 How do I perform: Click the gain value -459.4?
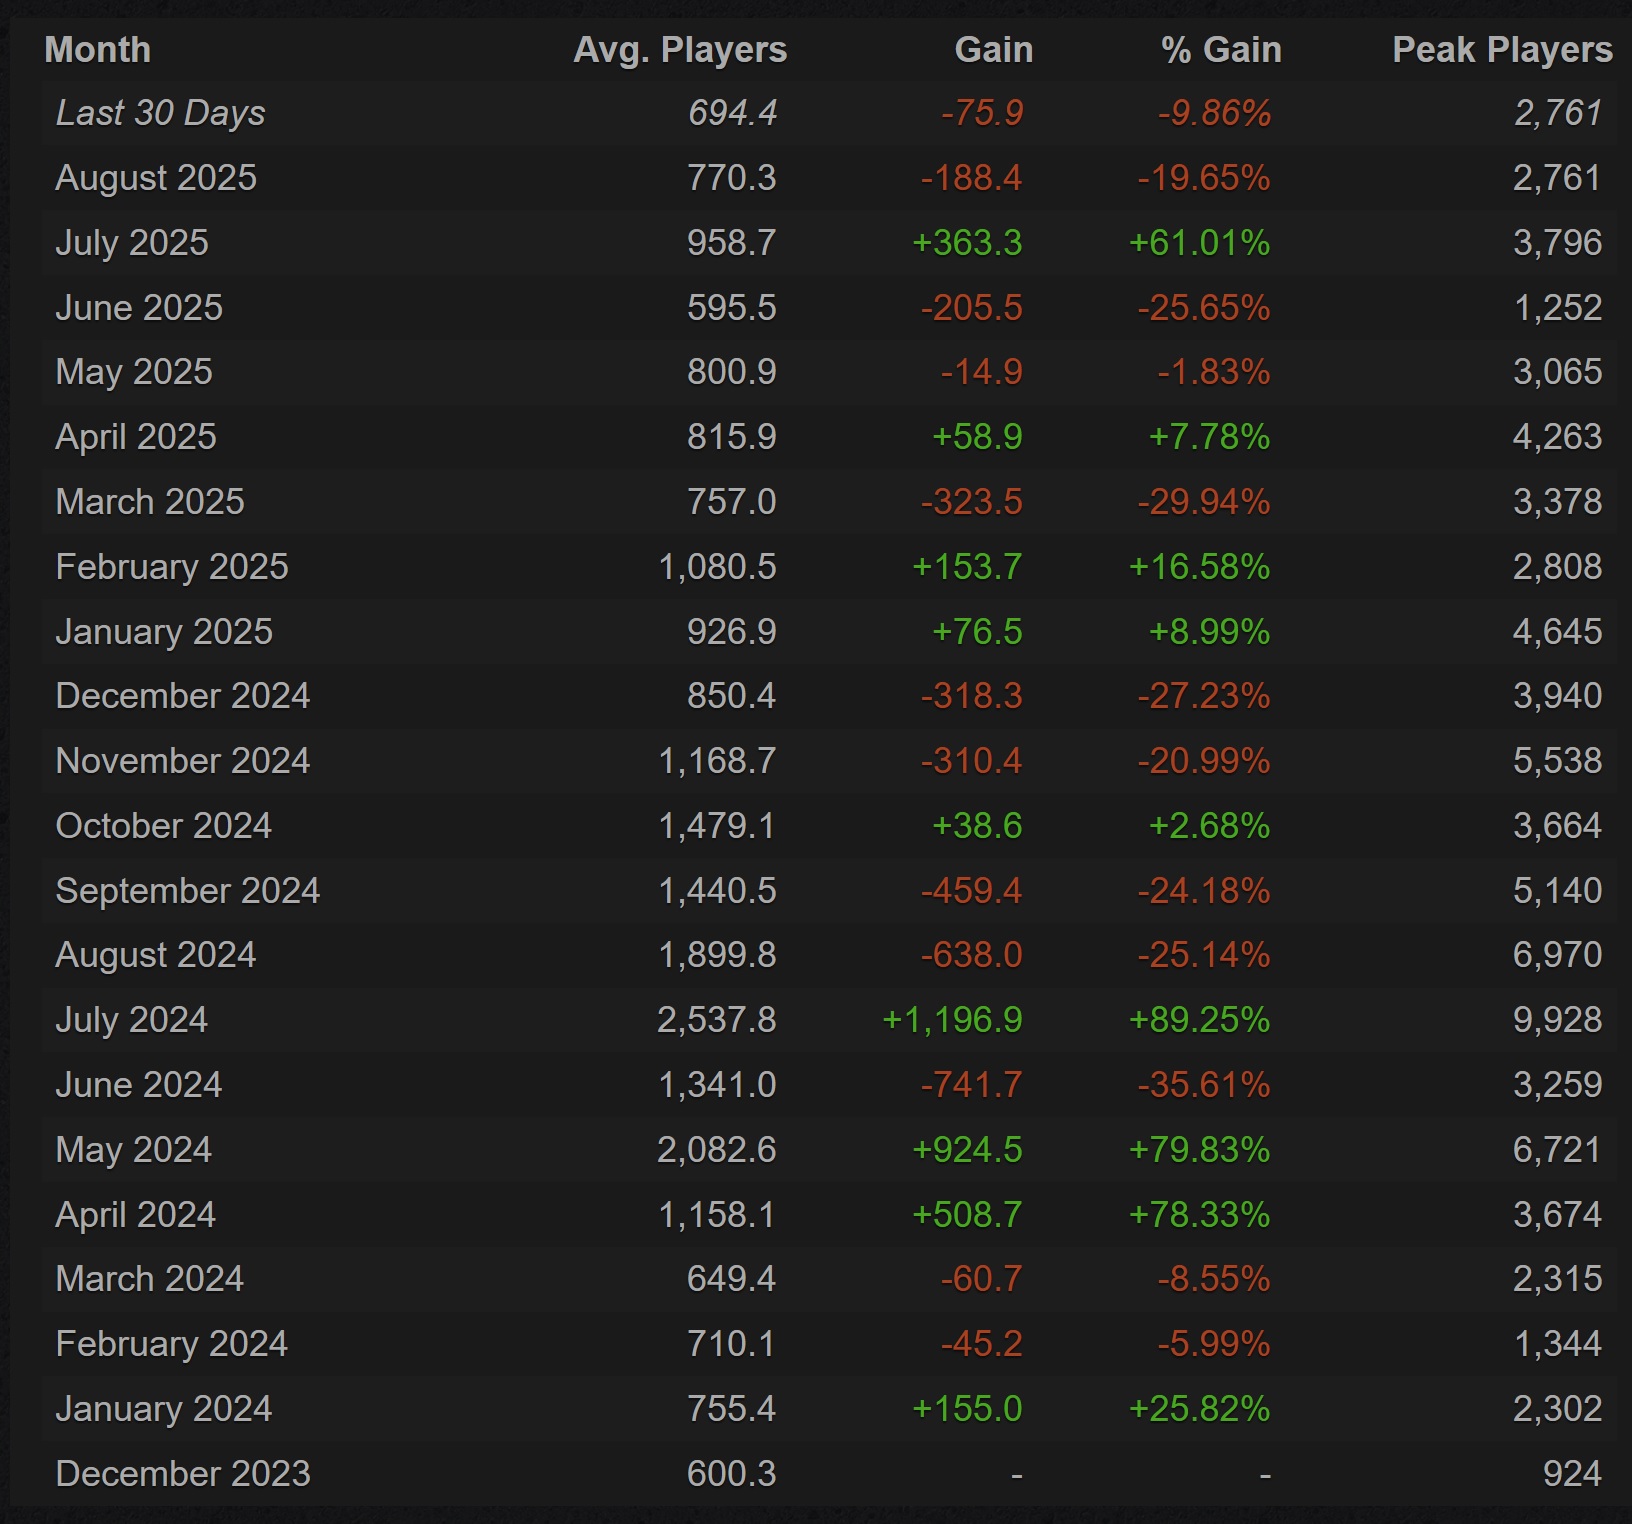[x=971, y=891]
